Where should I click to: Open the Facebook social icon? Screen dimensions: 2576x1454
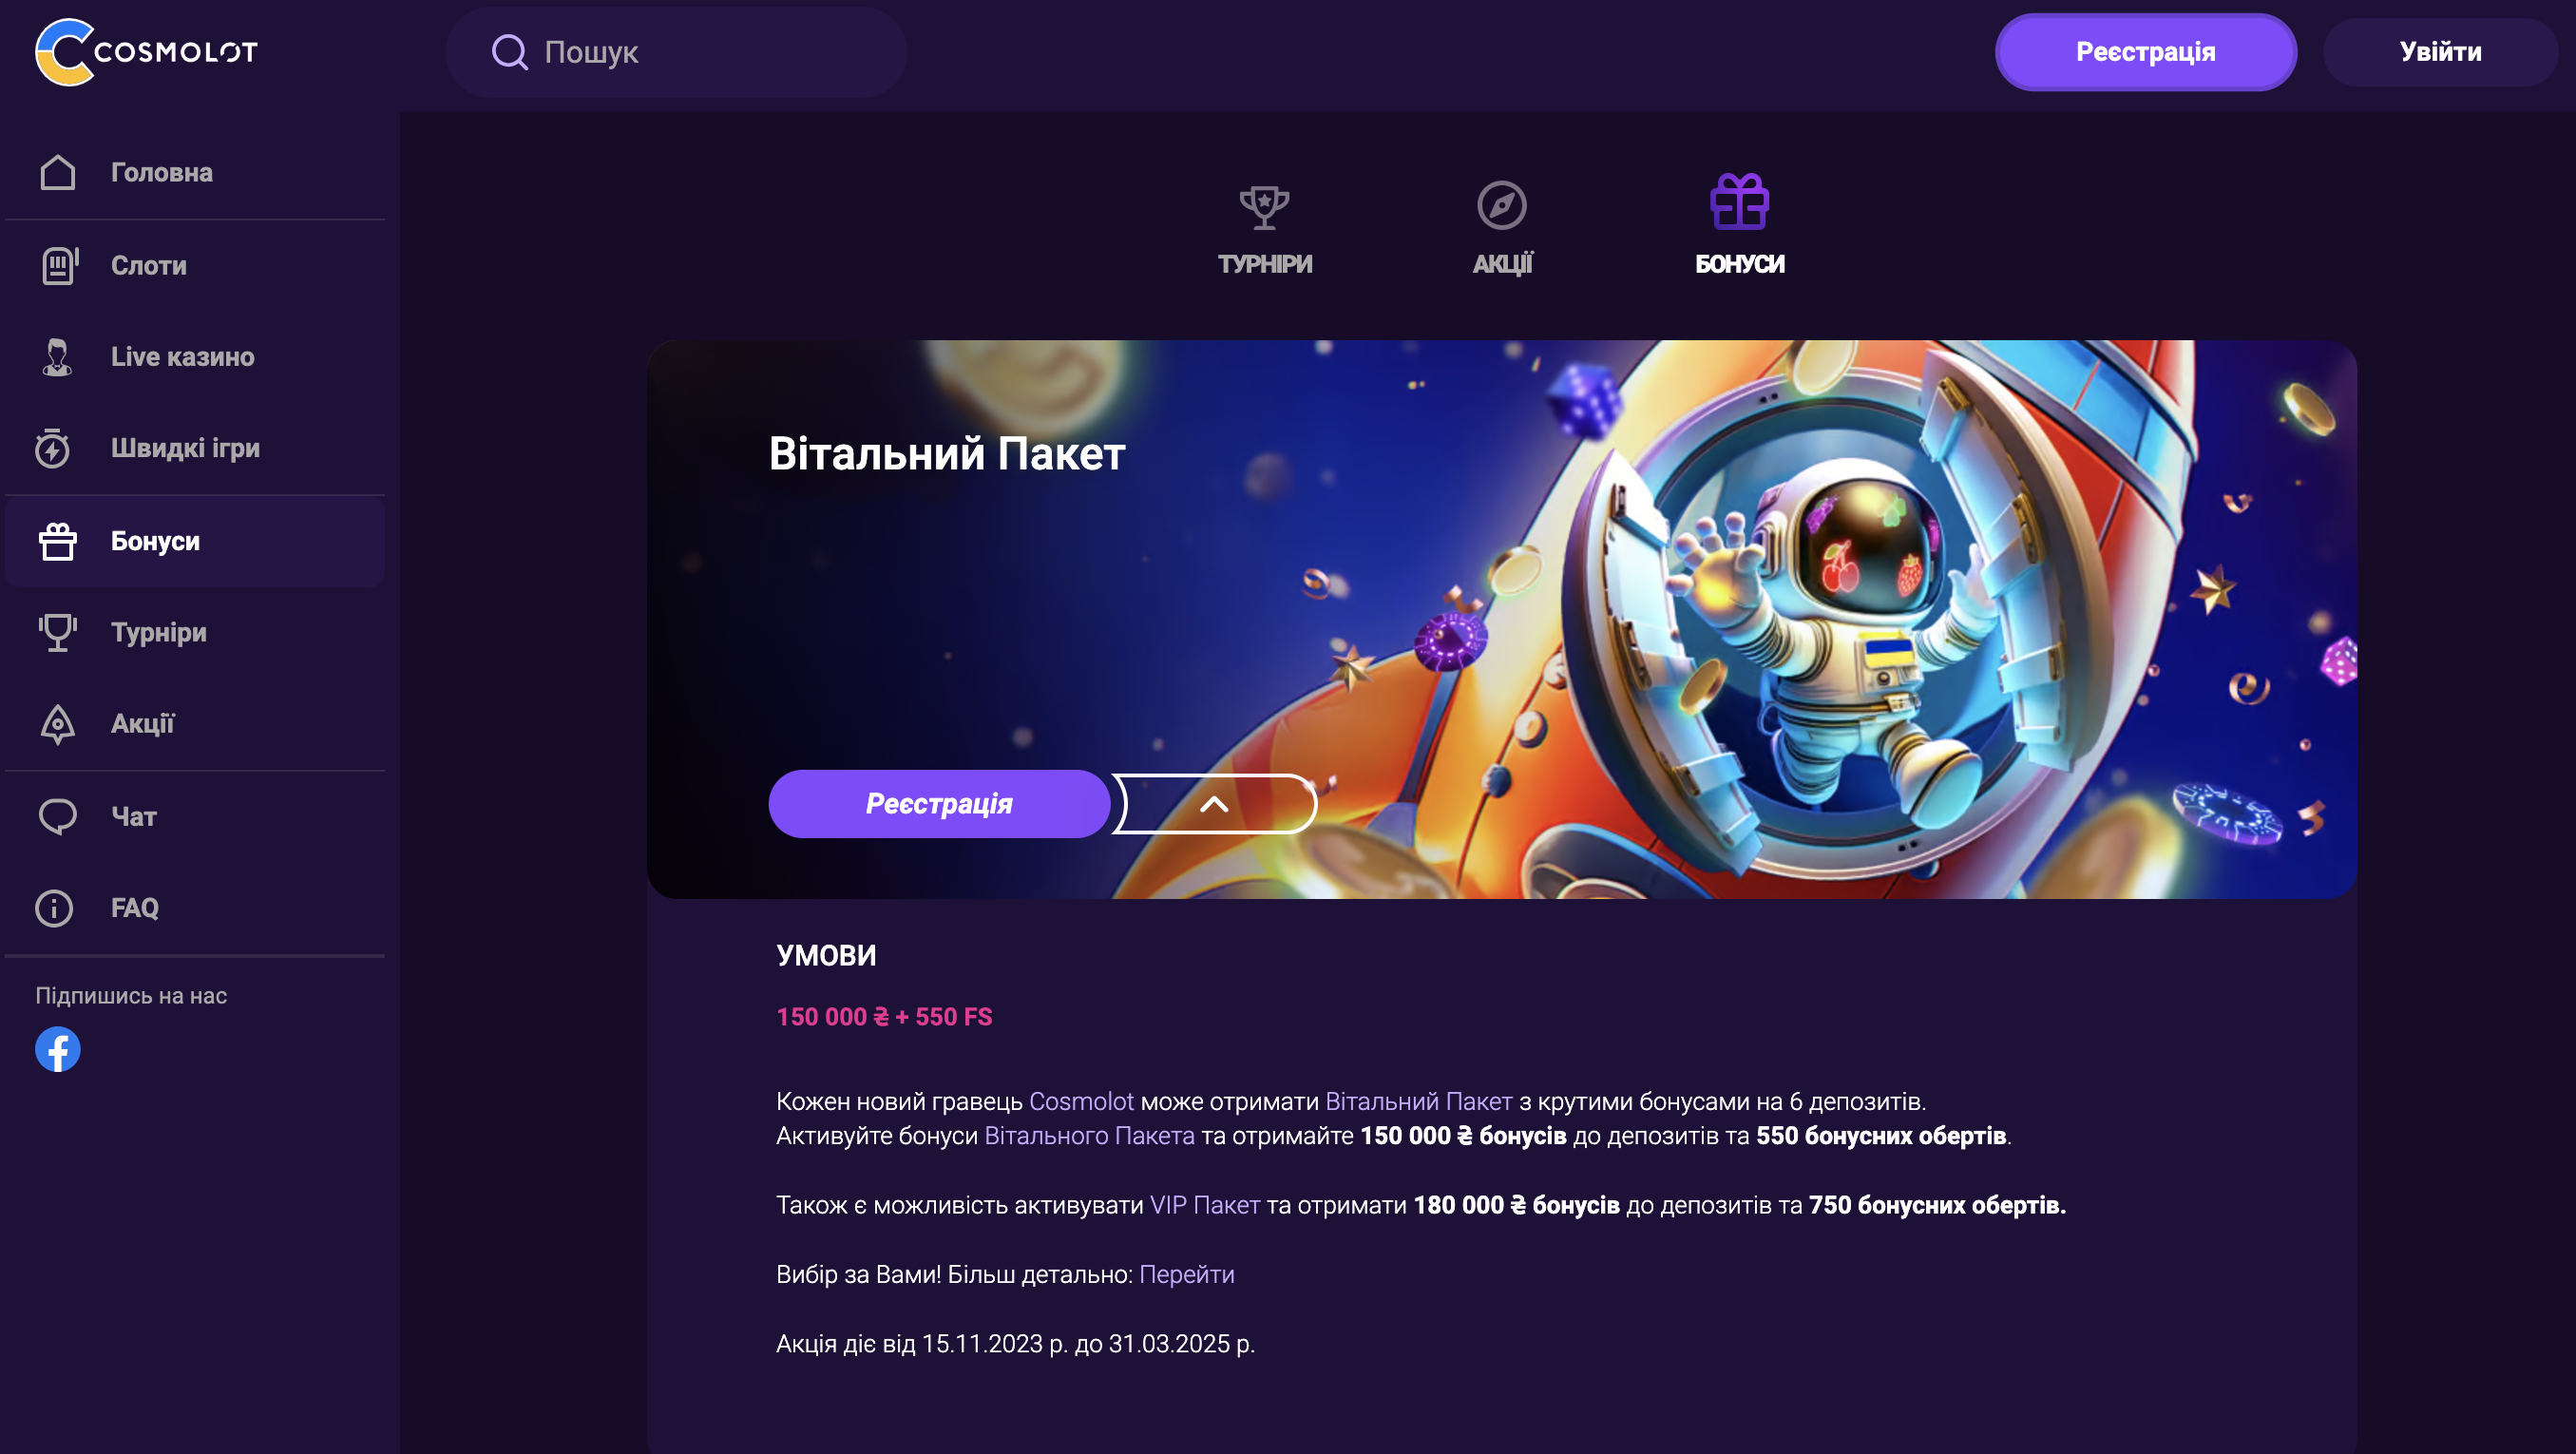[x=58, y=1049]
